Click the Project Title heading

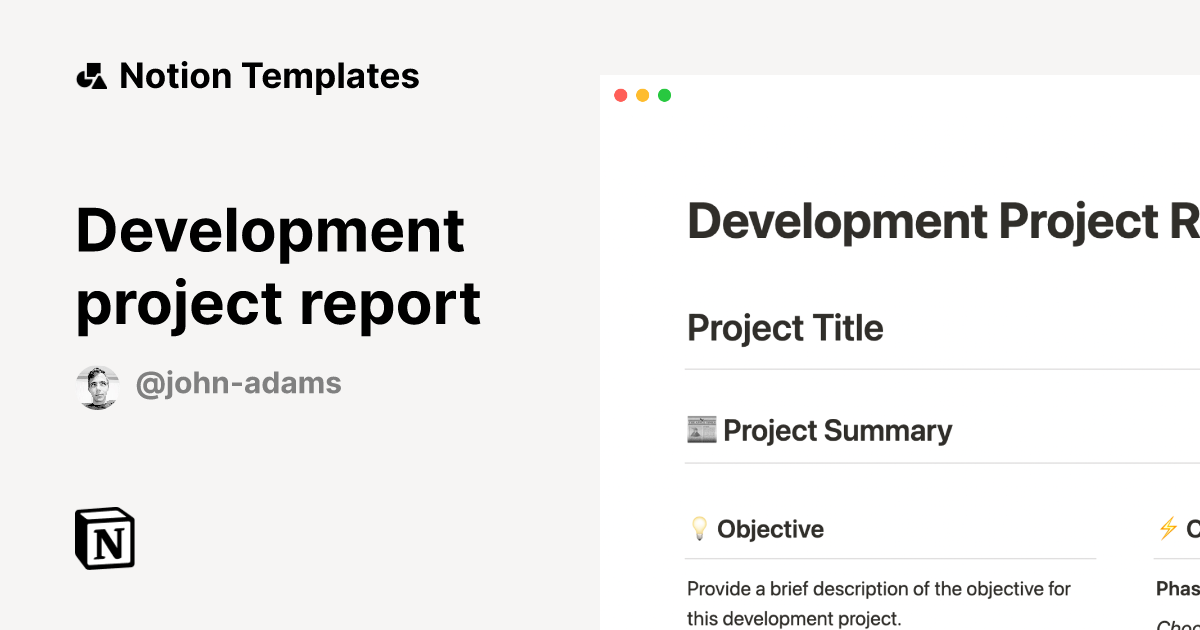pyautogui.click(x=785, y=328)
